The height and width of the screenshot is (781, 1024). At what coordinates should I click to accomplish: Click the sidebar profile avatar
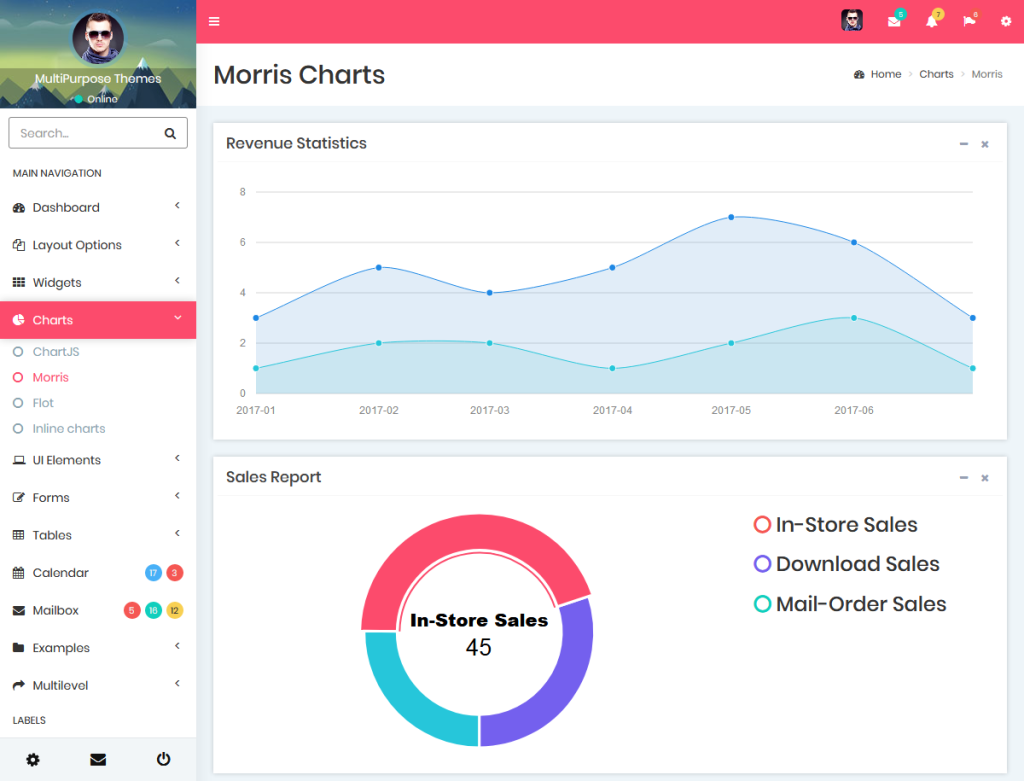[98, 39]
